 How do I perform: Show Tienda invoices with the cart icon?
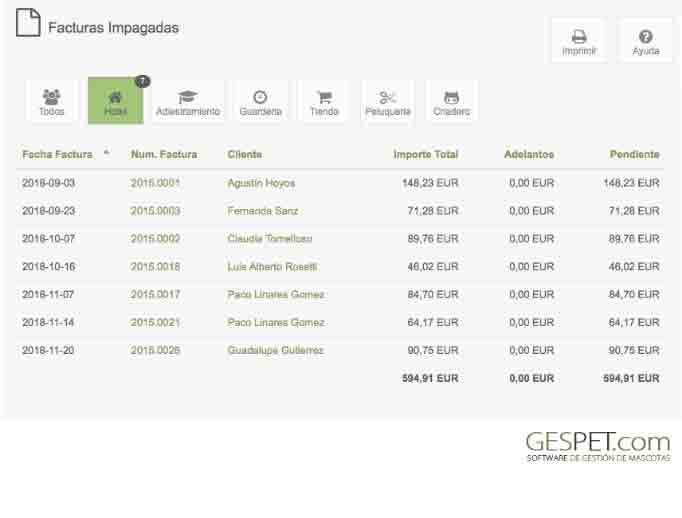point(324,101)
